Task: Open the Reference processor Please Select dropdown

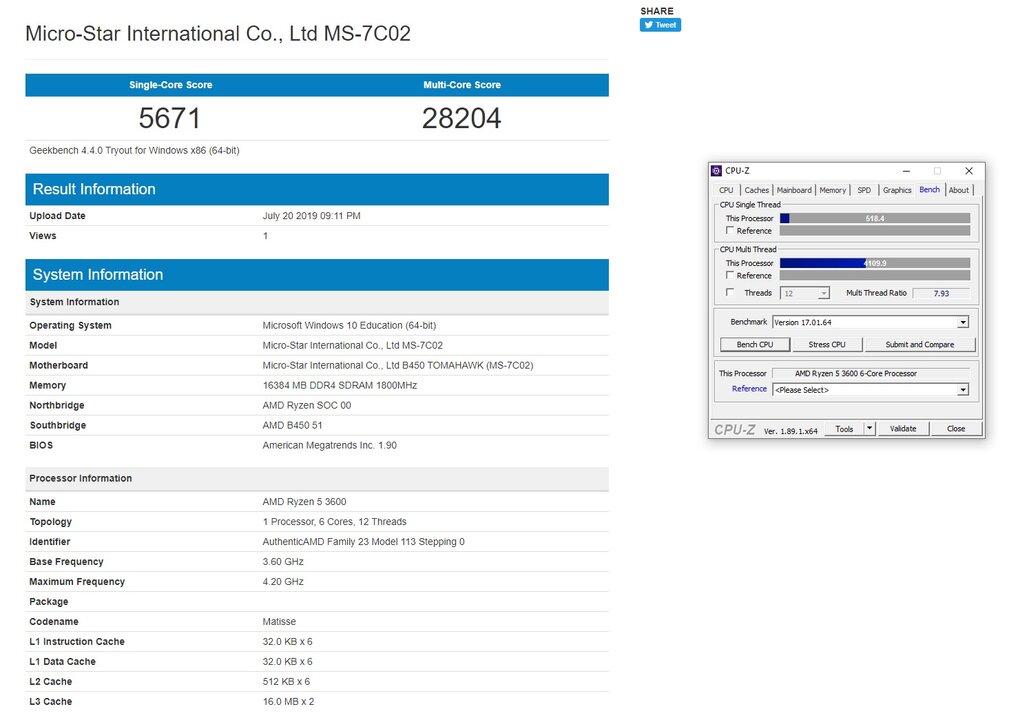Action: point(963,390)
